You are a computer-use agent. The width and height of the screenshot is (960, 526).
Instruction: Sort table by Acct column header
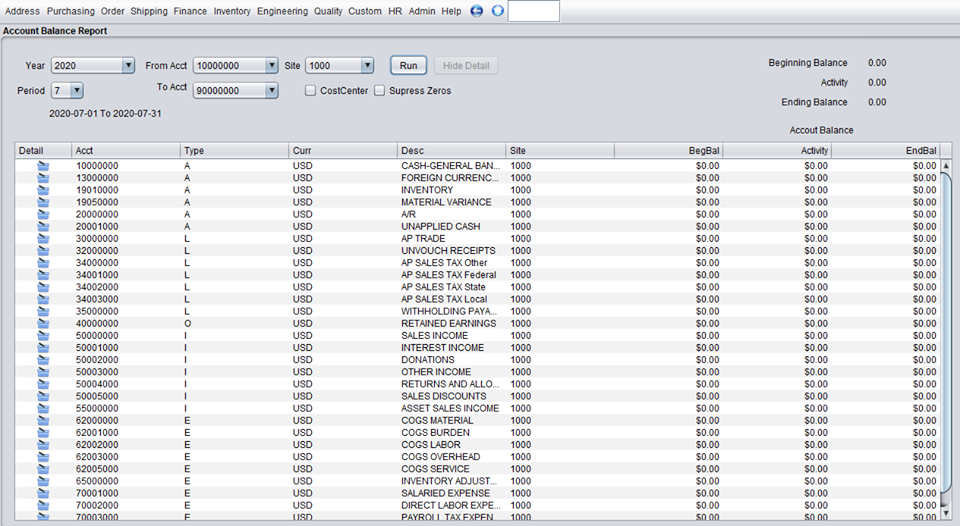[x=126, y=151]
